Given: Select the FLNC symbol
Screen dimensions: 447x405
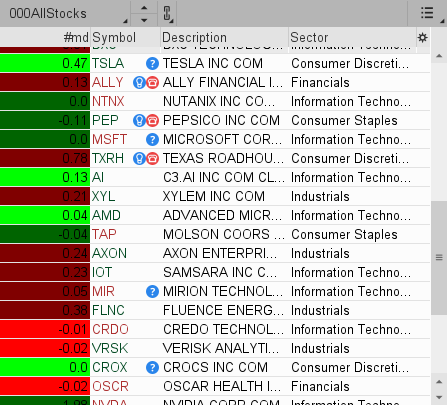Looking at the screenshot, I should pyautogui.click(x=108, y=310).
